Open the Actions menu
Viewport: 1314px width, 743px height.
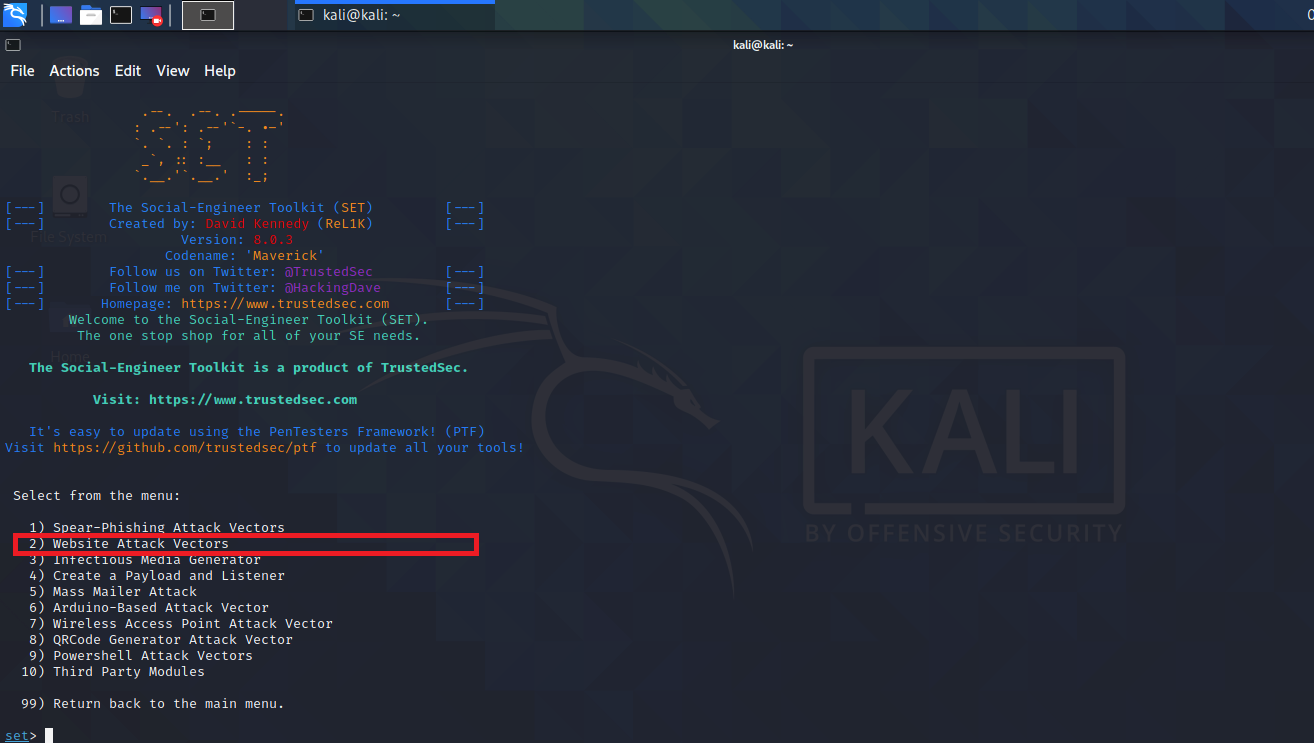(x=75, y=71)
